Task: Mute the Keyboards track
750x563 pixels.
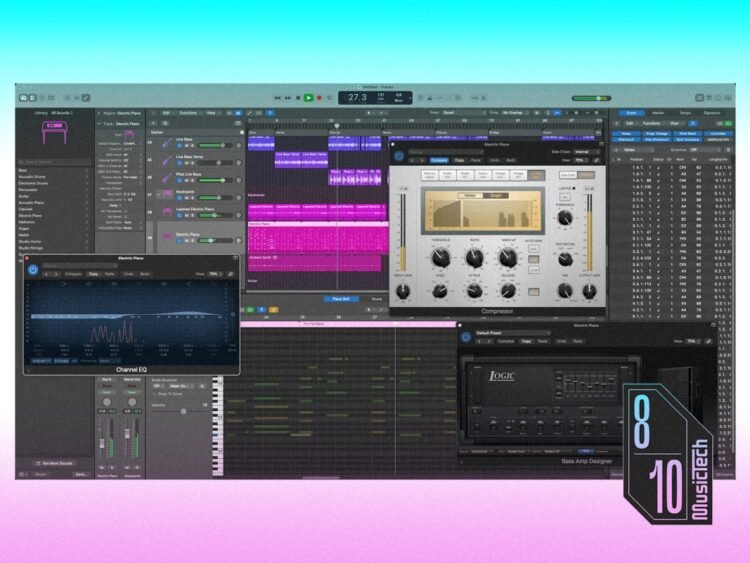Action: 187,198
